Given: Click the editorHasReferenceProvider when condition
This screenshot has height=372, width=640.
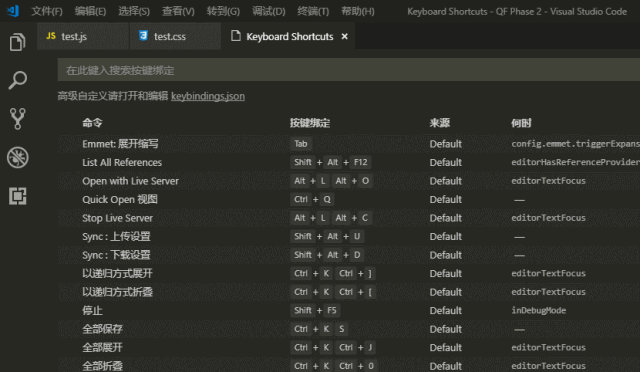Looking at the screenshot, I should [x=576, y=162].
